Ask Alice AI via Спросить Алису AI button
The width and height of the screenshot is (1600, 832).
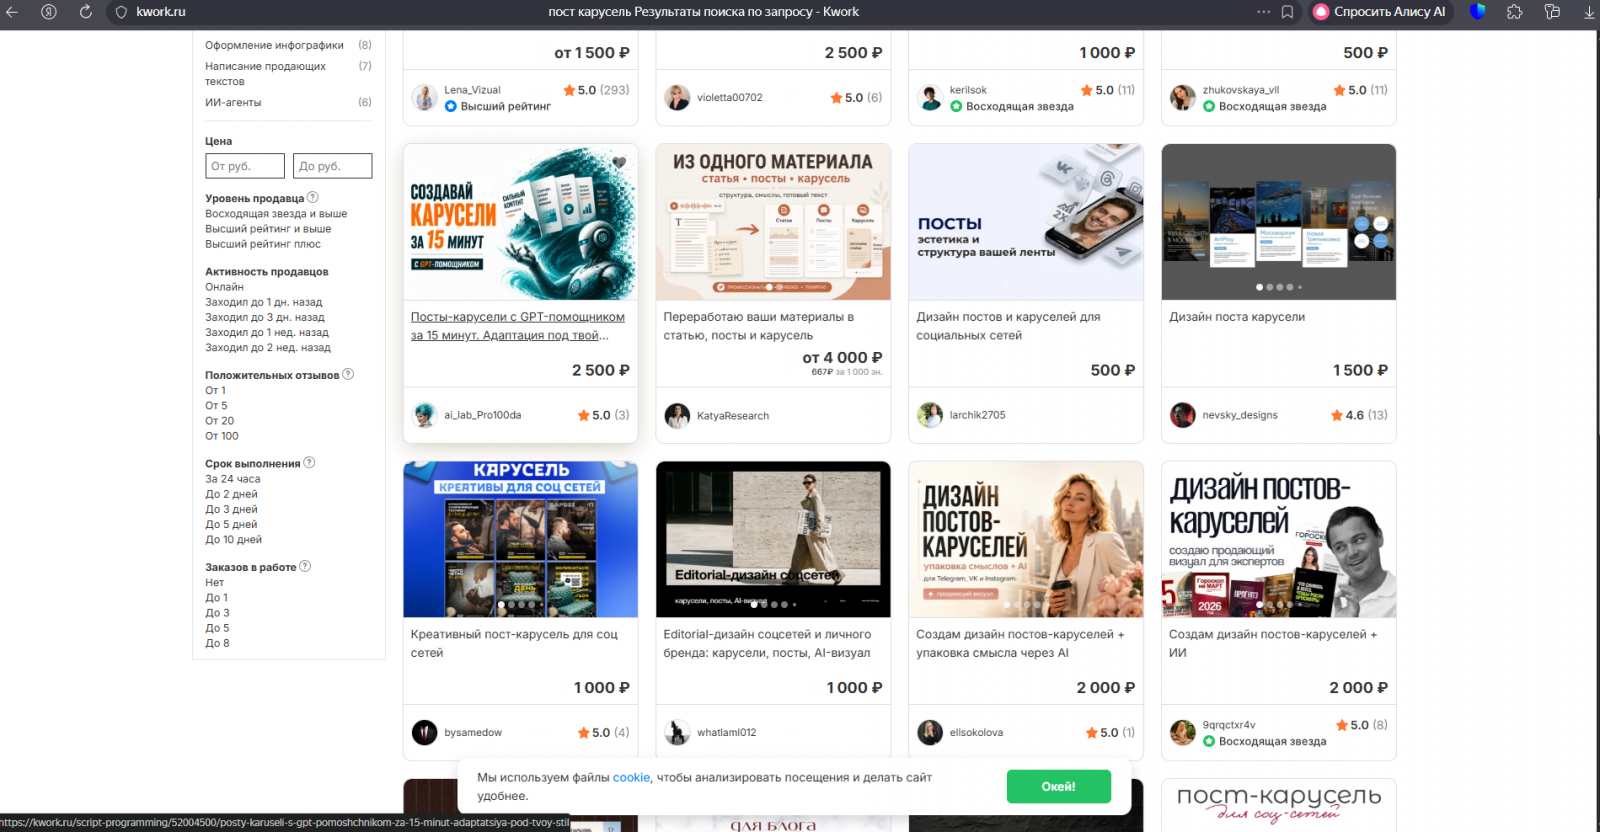point(1380,12)
